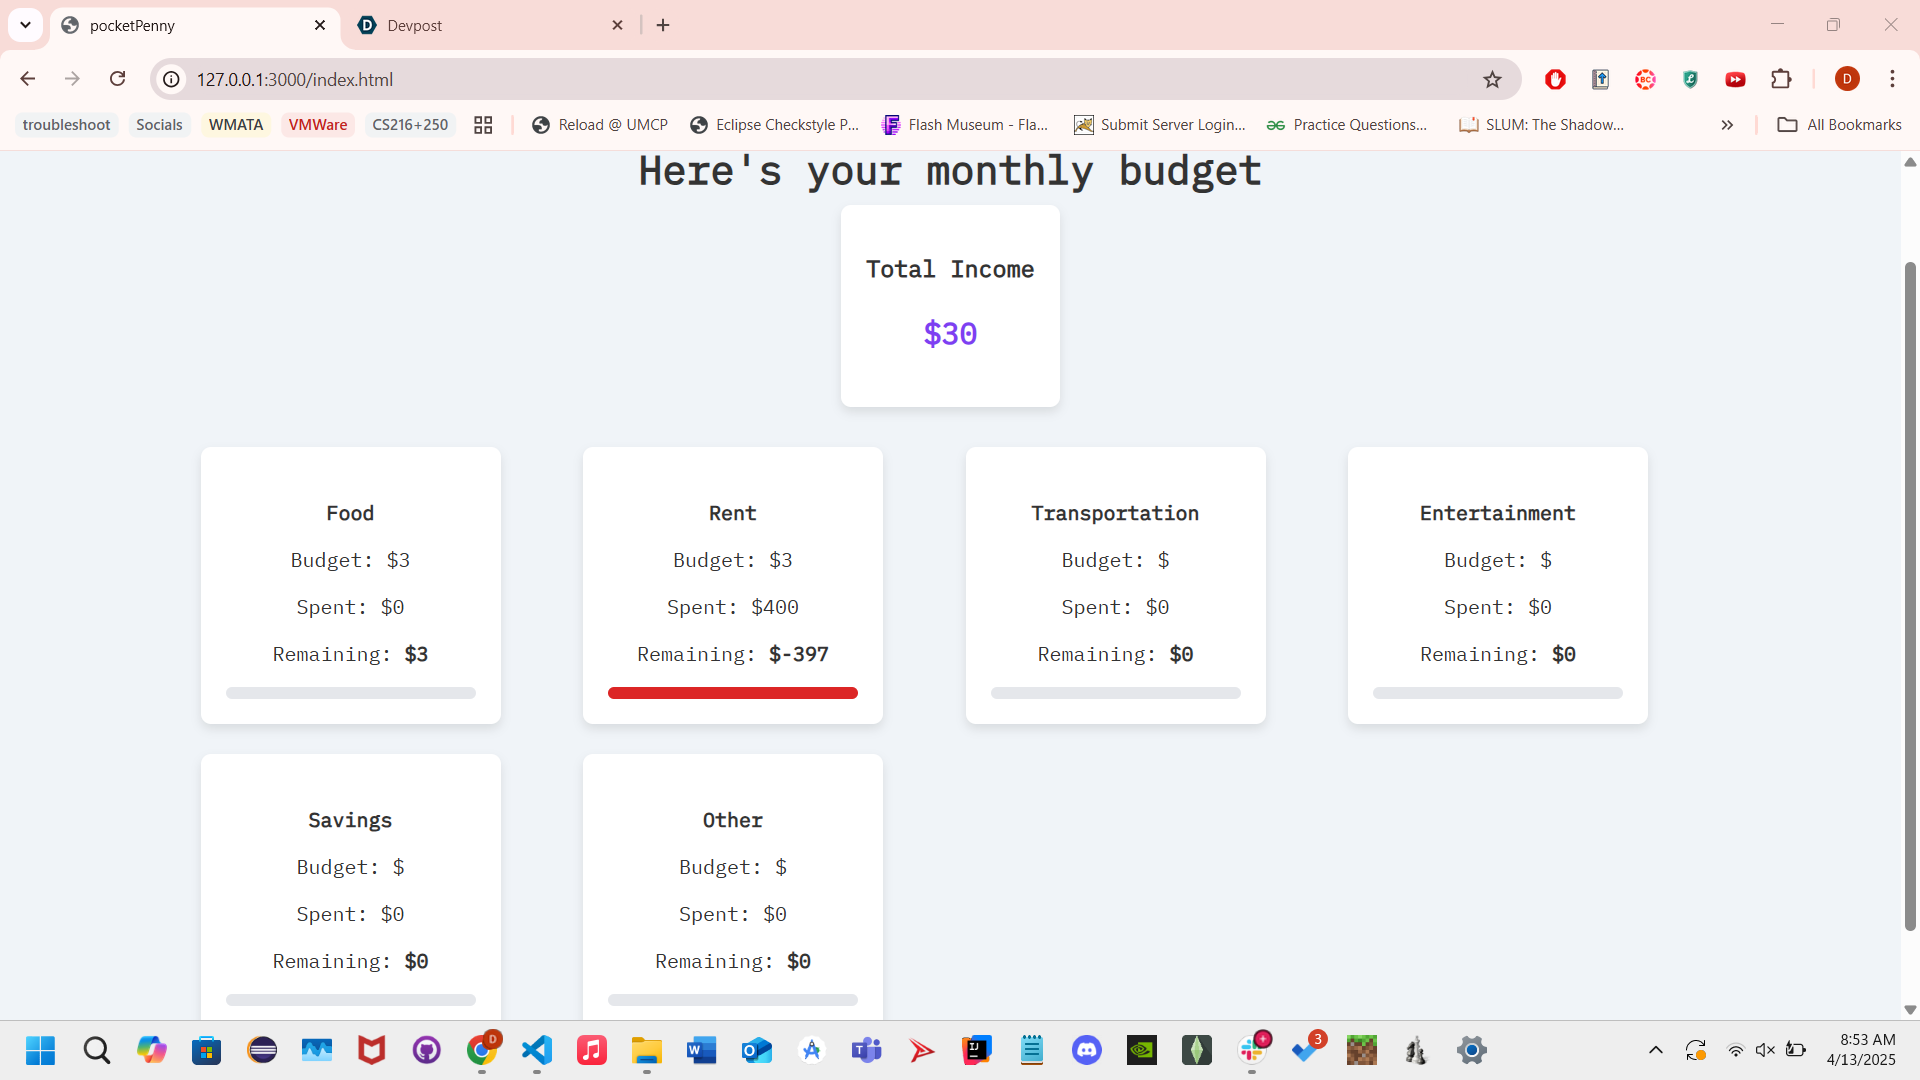The height and width of the screenshot is (1080, 1920).
Task: Open Chrome three-dot menu
Action: point(1892,79)
